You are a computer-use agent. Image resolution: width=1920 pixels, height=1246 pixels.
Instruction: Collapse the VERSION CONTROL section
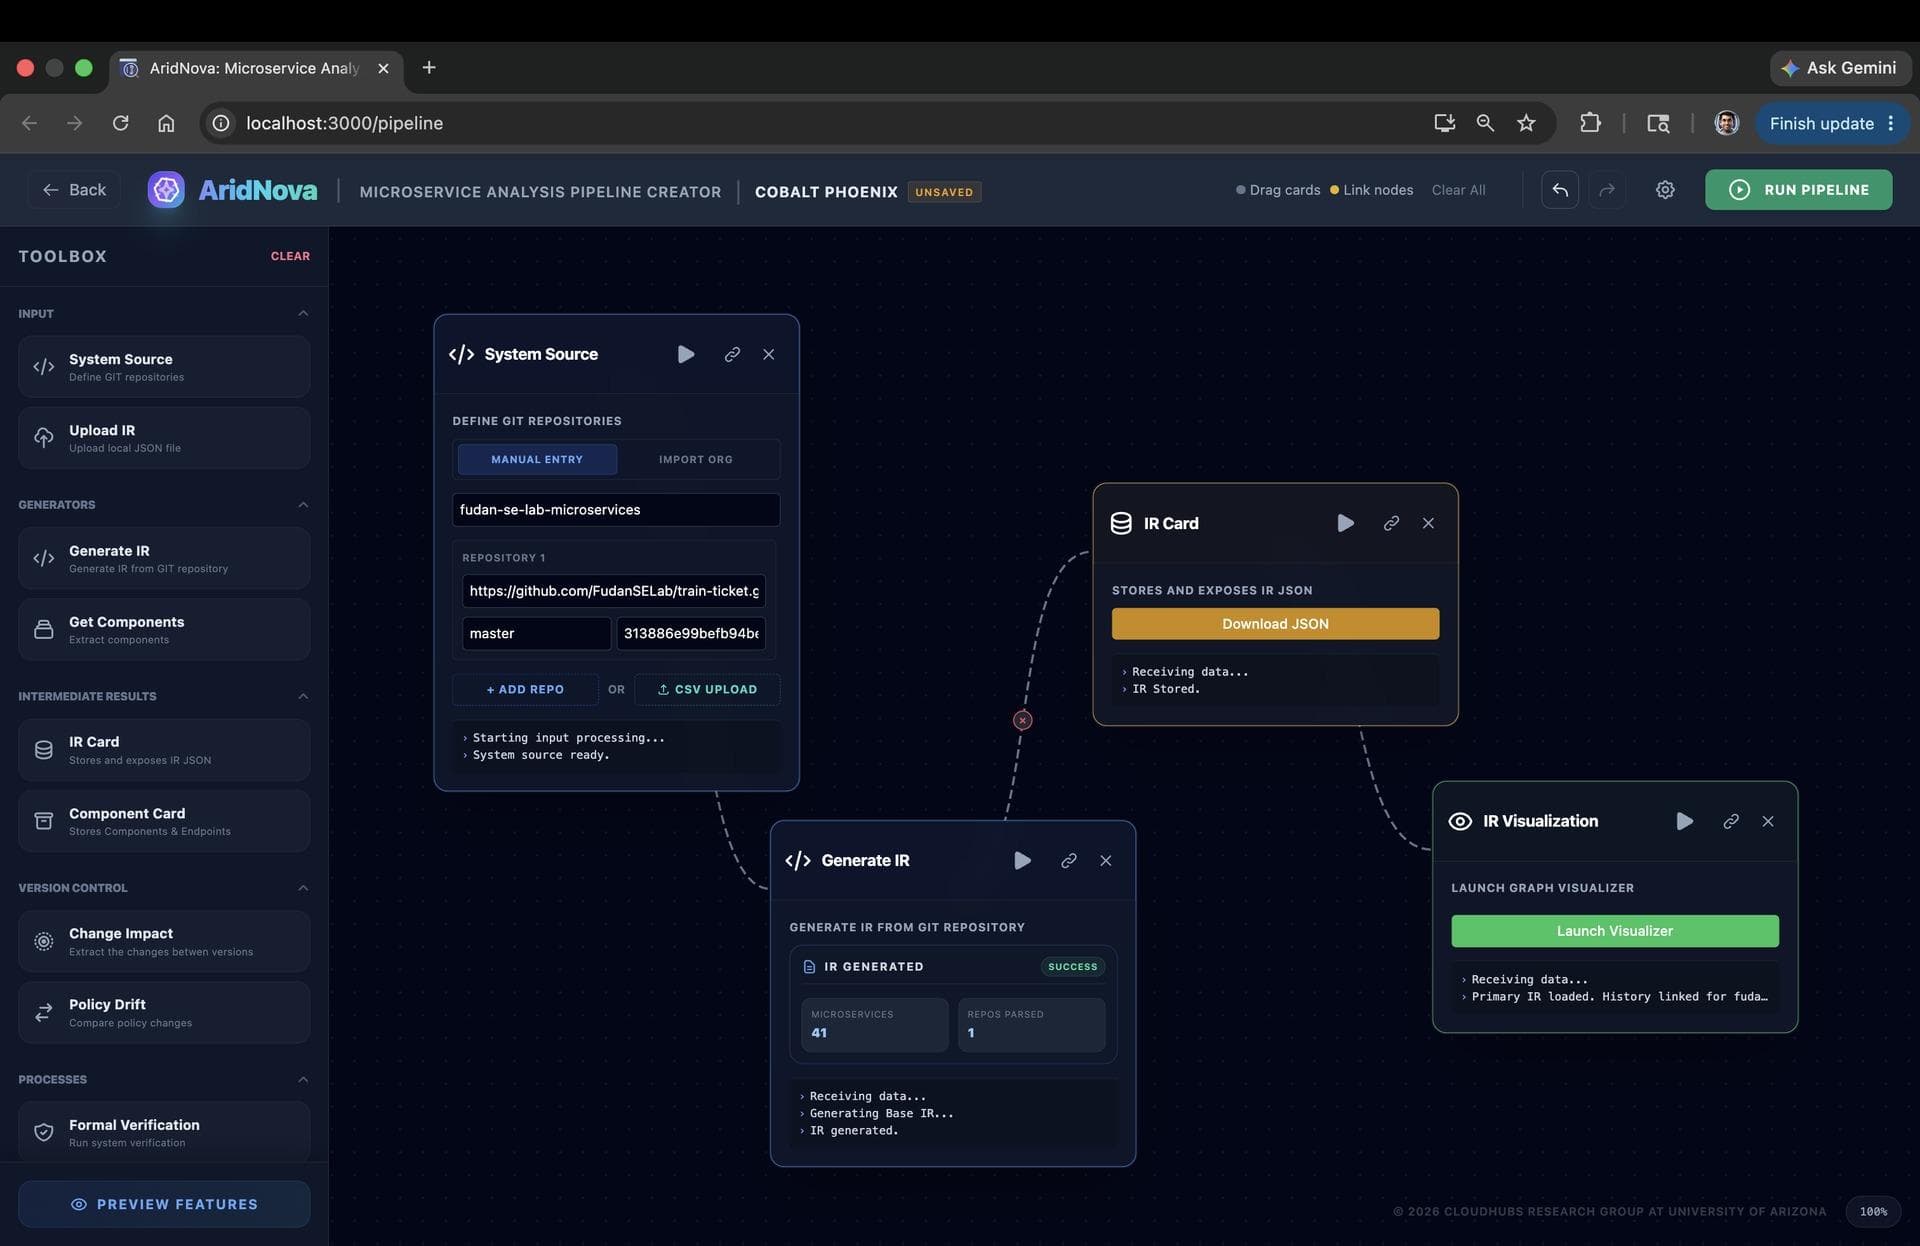[x=303, y=888]
